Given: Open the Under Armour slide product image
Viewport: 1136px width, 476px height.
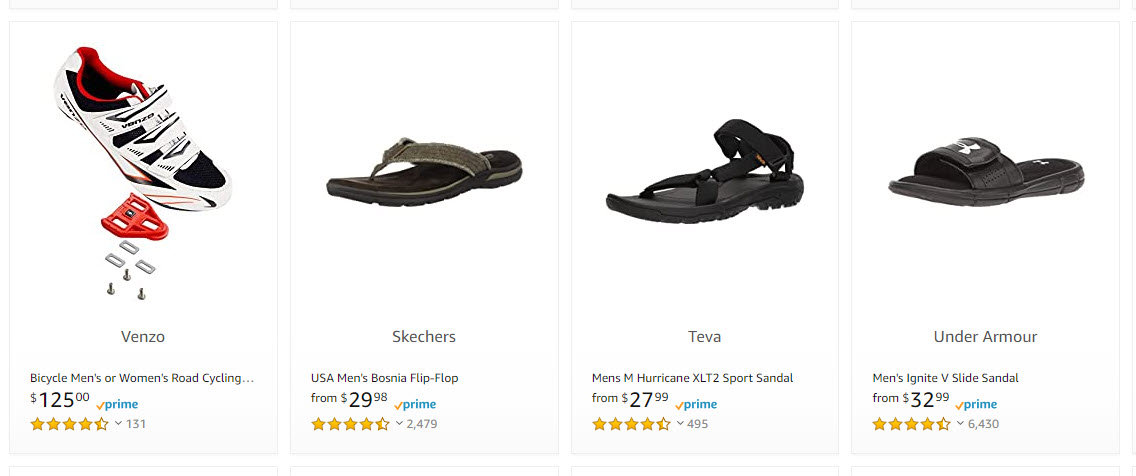Looking at the screenshot, I should [x=985, y=170].
